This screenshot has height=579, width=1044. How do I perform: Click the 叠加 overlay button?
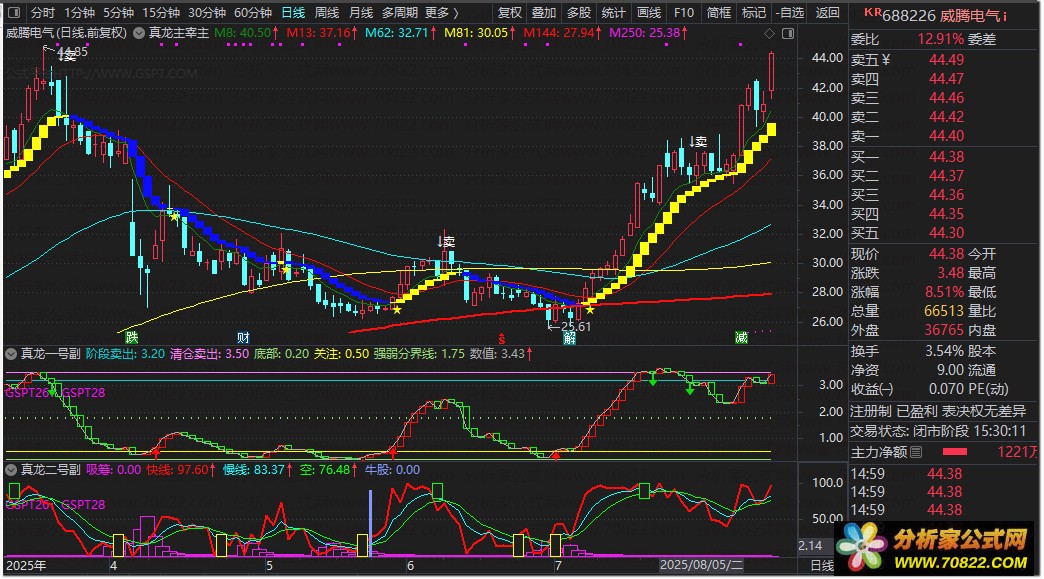tap(543, 13)
